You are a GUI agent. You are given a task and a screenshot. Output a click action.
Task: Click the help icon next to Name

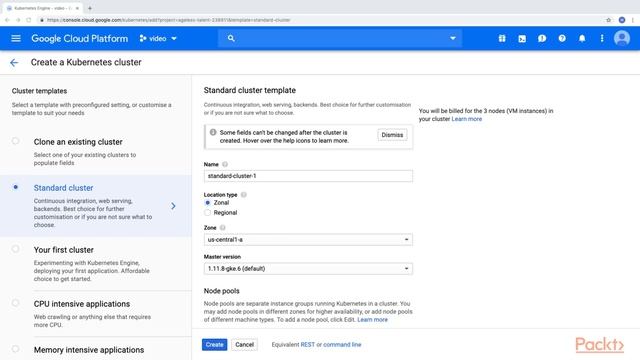pos(225,164)
